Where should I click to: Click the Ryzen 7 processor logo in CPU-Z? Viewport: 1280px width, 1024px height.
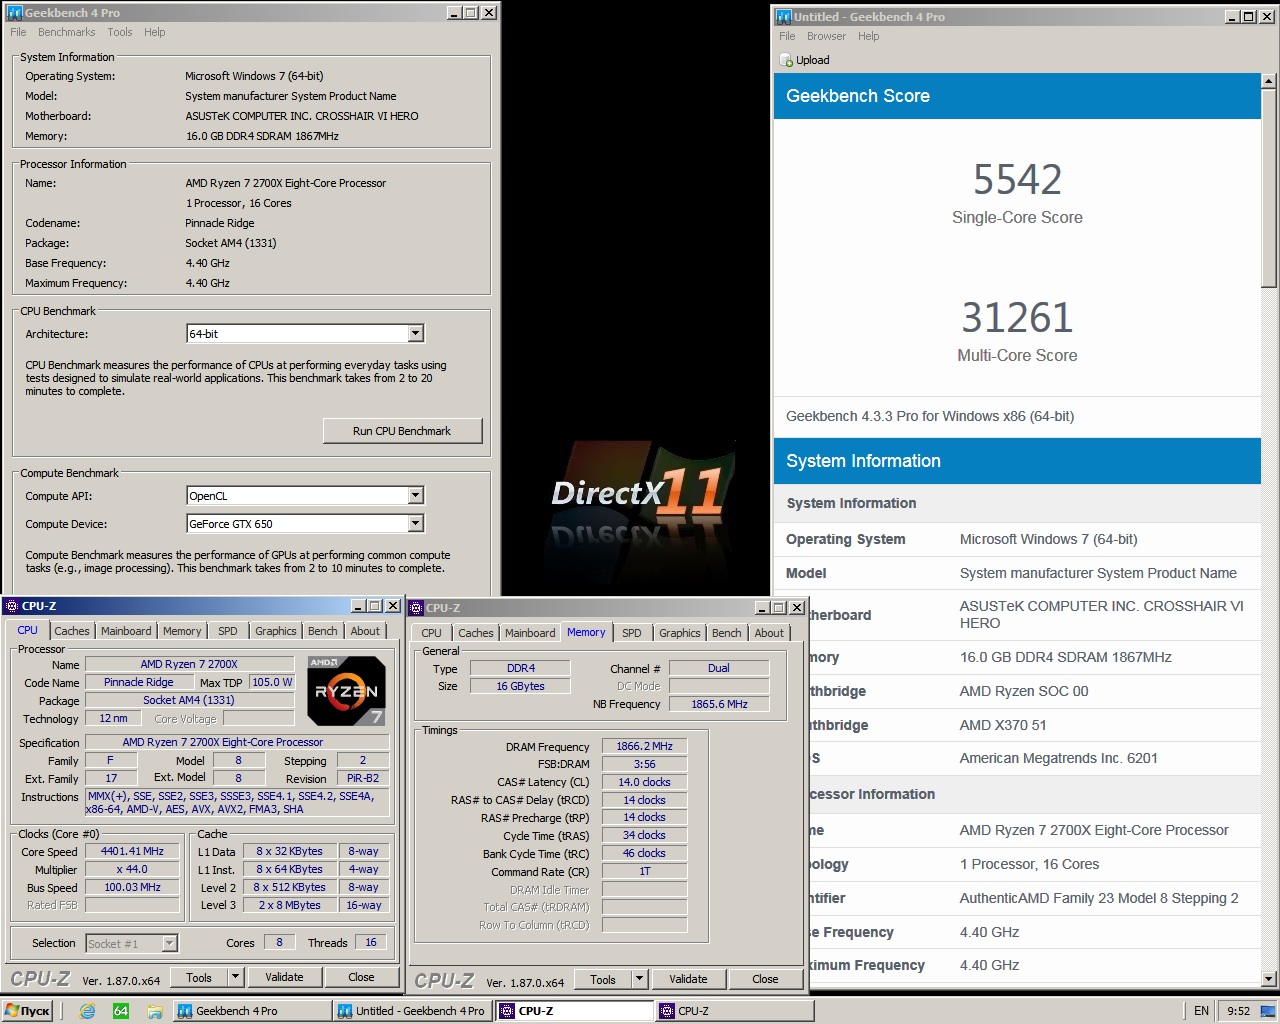coord(346,691)
